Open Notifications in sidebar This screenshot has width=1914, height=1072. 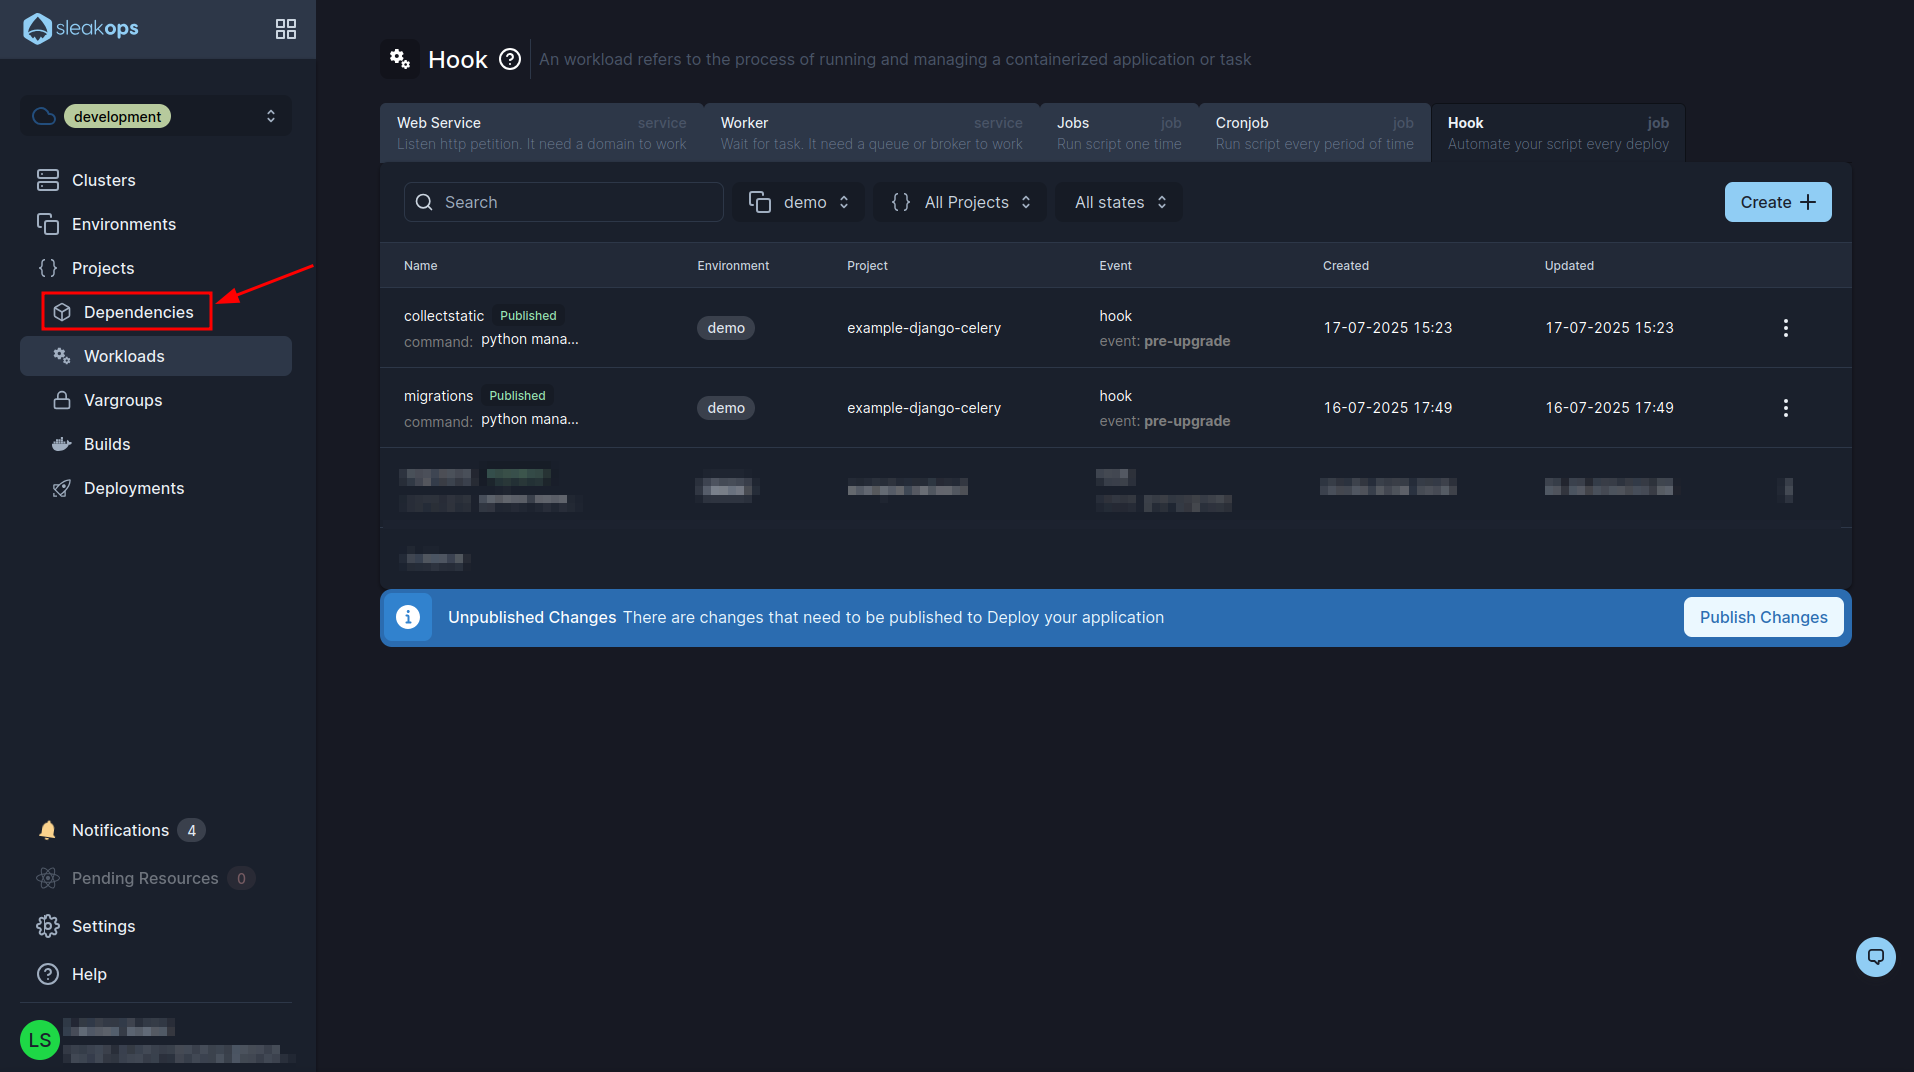point(156,830)
